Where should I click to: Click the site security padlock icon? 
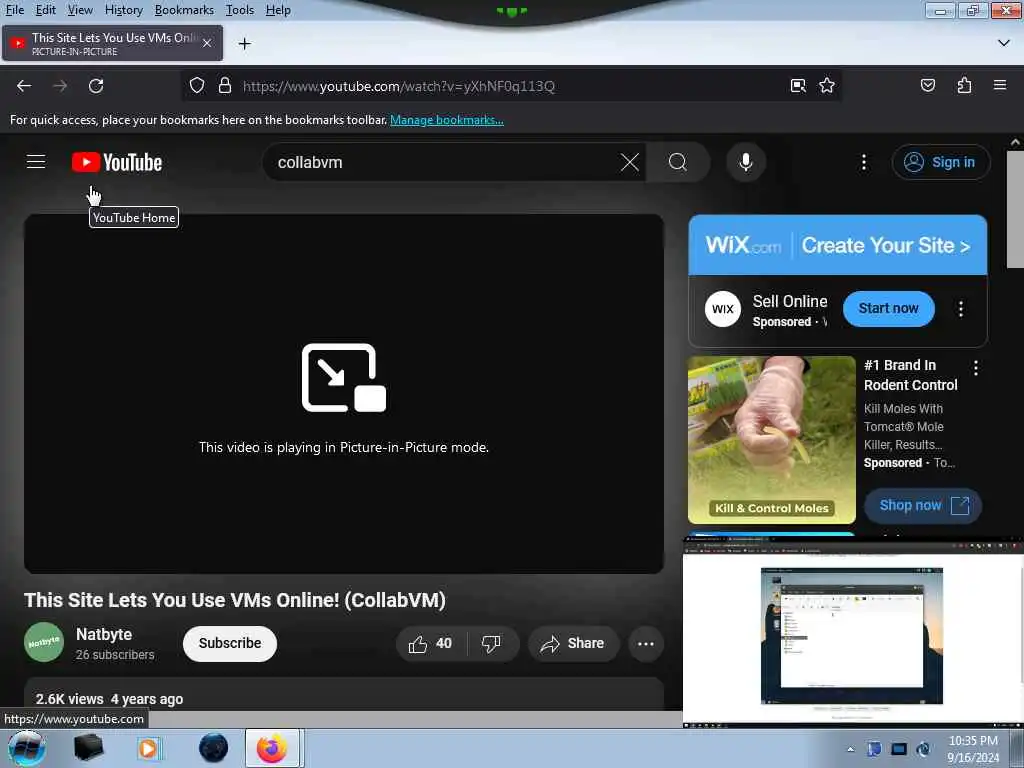tap(225, 86)
